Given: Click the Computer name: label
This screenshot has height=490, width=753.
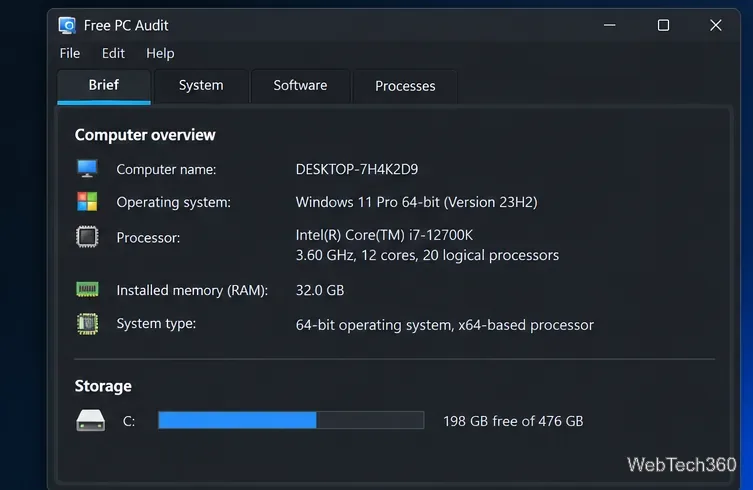Looking at the screenshot, I should (x=166, y=170).
